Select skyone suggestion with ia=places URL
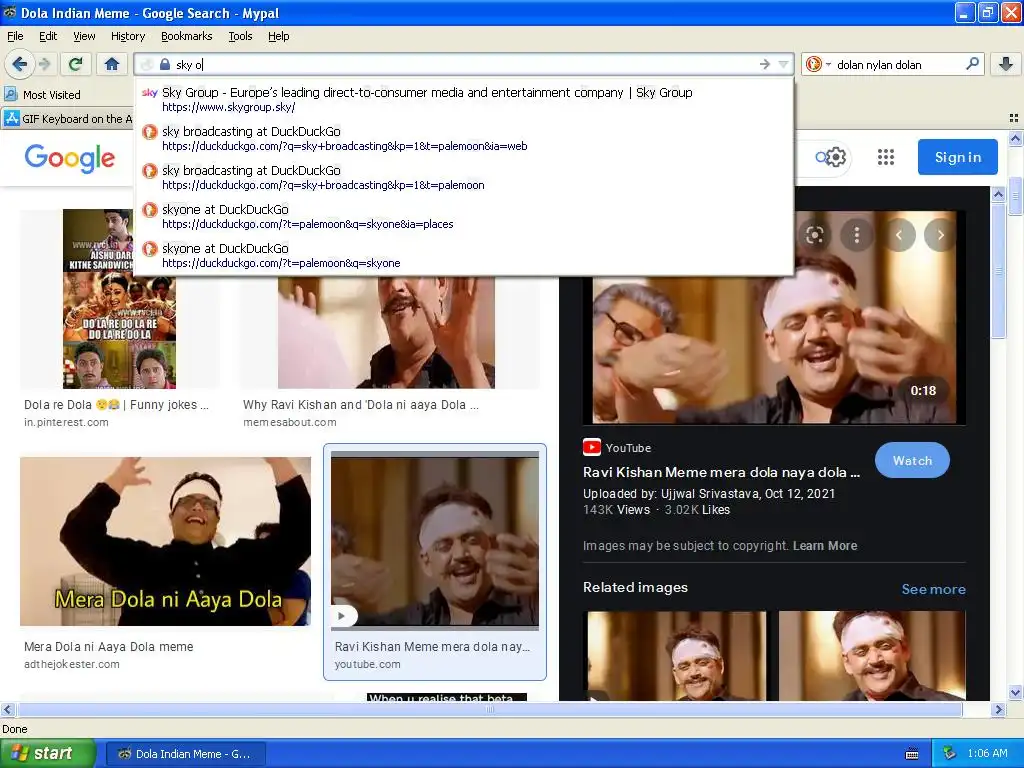The height and width of the screenshot is (768, 1024). (464, 216)
